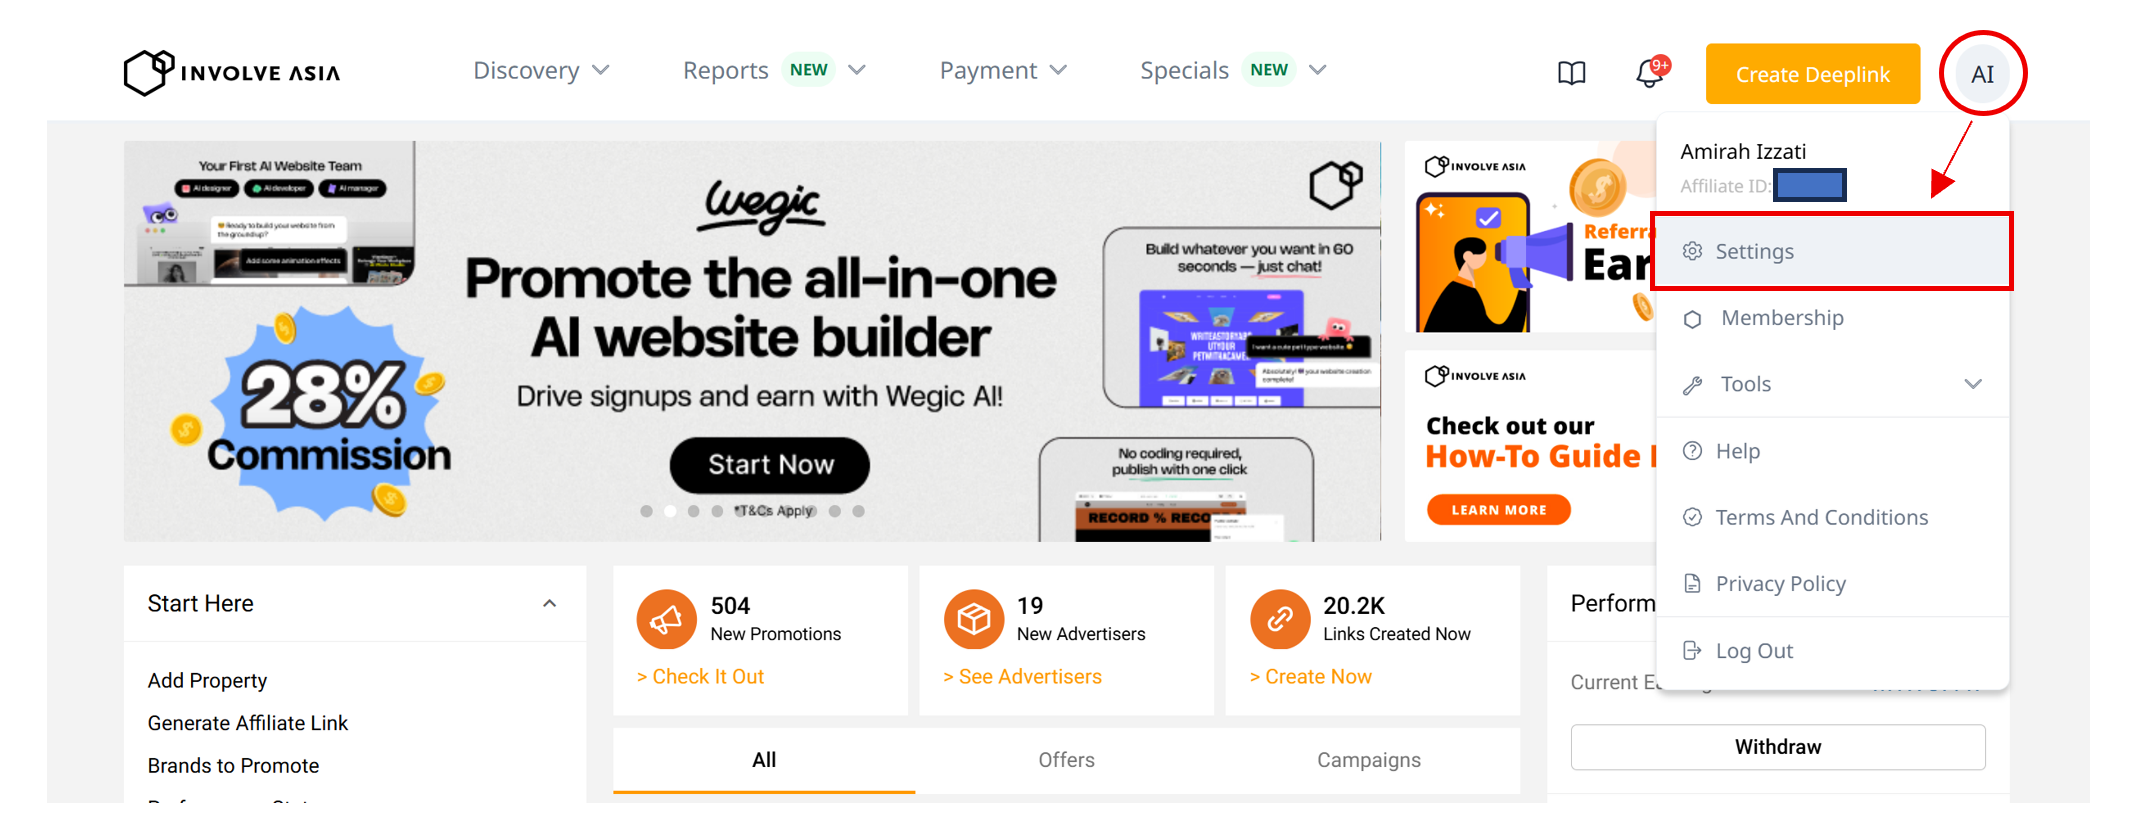Expand the Discovery dropdown menu
This screenshot has width=2147, height=826.
[541, 70]
